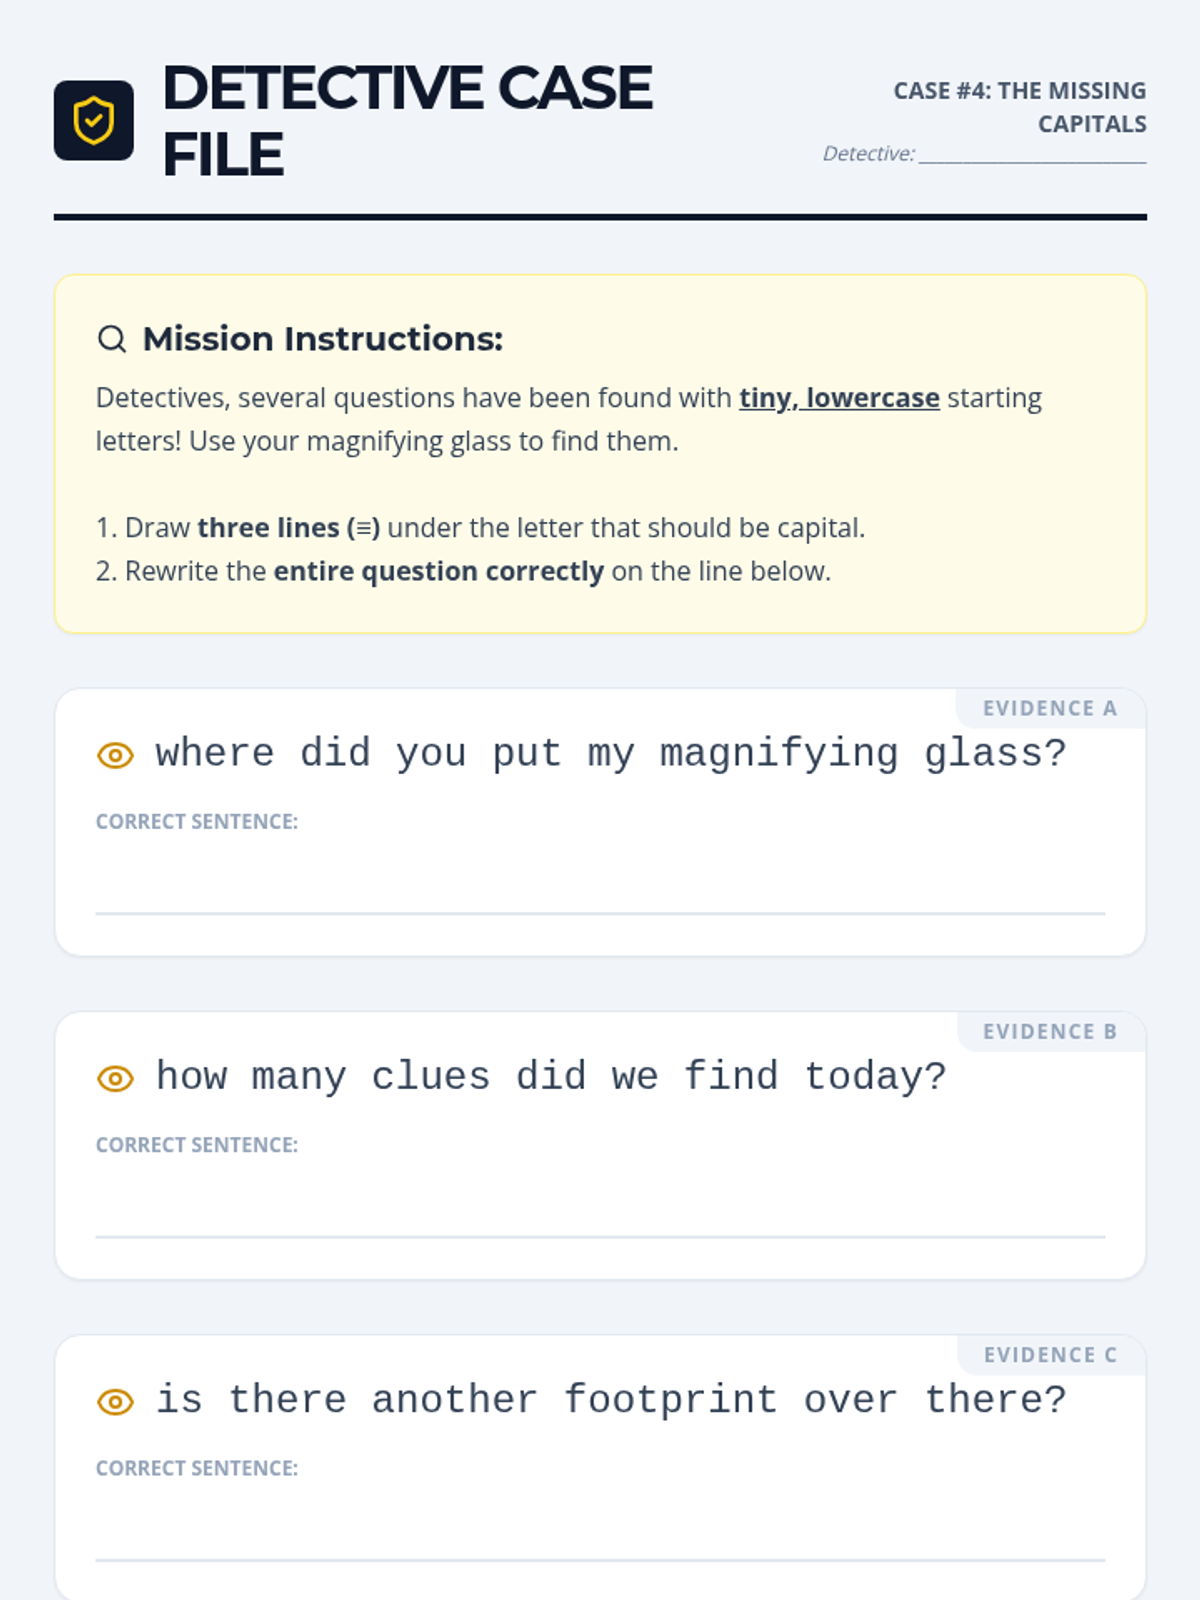Click the eye icon beside Evidence C question

pos(115,1402)
